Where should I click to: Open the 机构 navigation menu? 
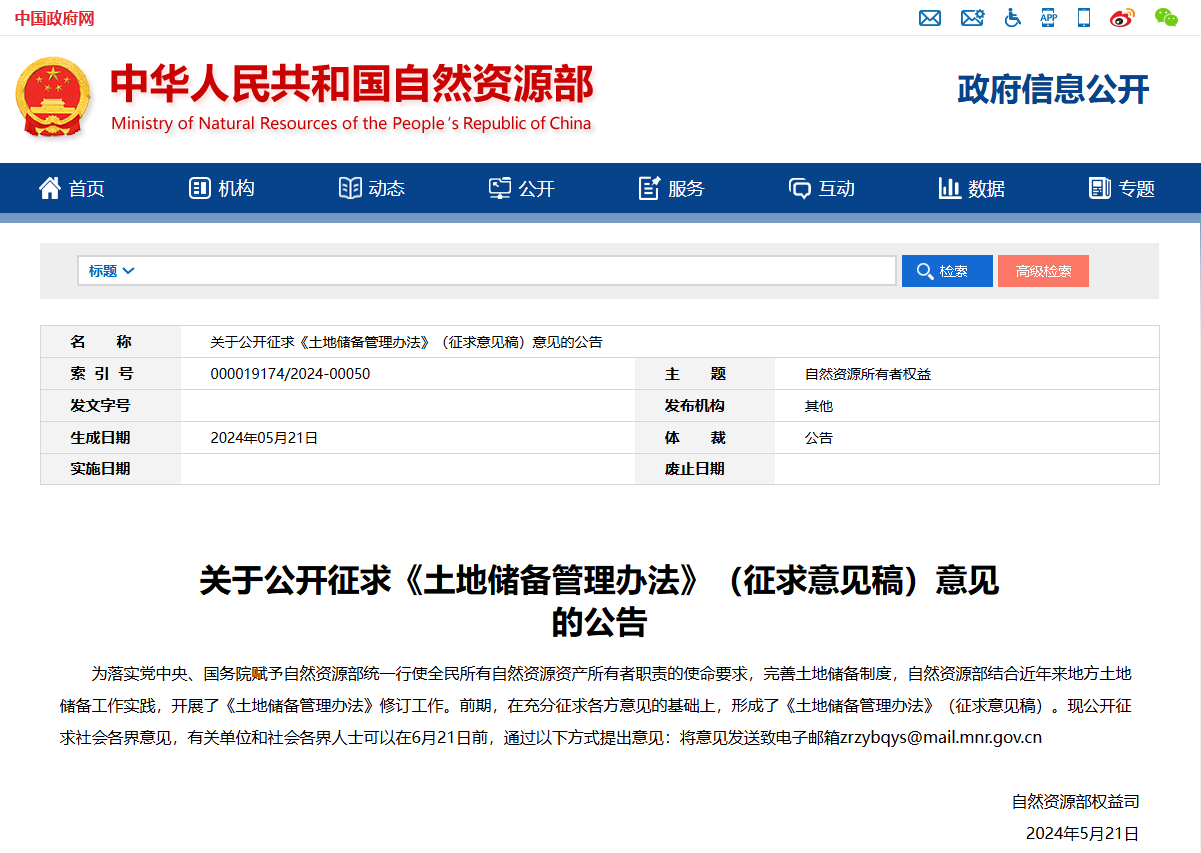point(222,188)
